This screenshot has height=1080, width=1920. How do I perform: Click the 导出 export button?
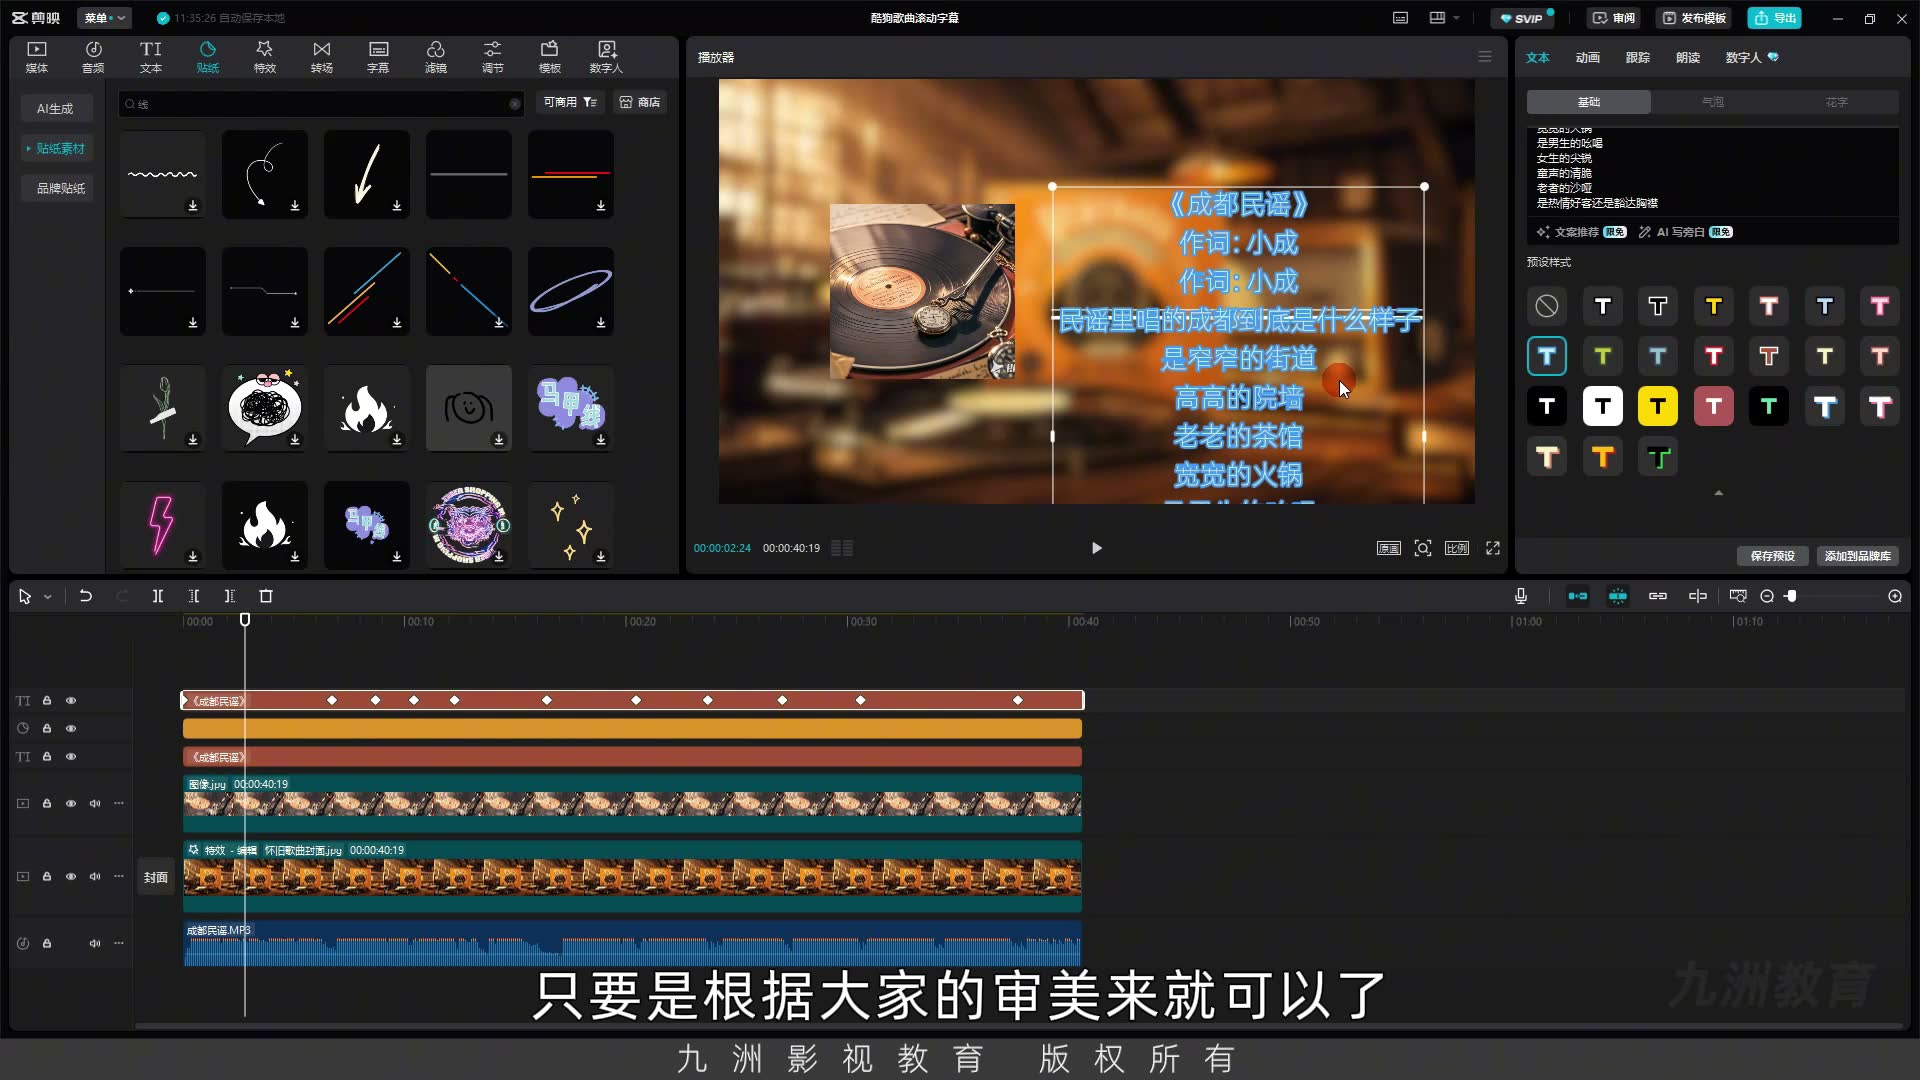[1775, 18]
